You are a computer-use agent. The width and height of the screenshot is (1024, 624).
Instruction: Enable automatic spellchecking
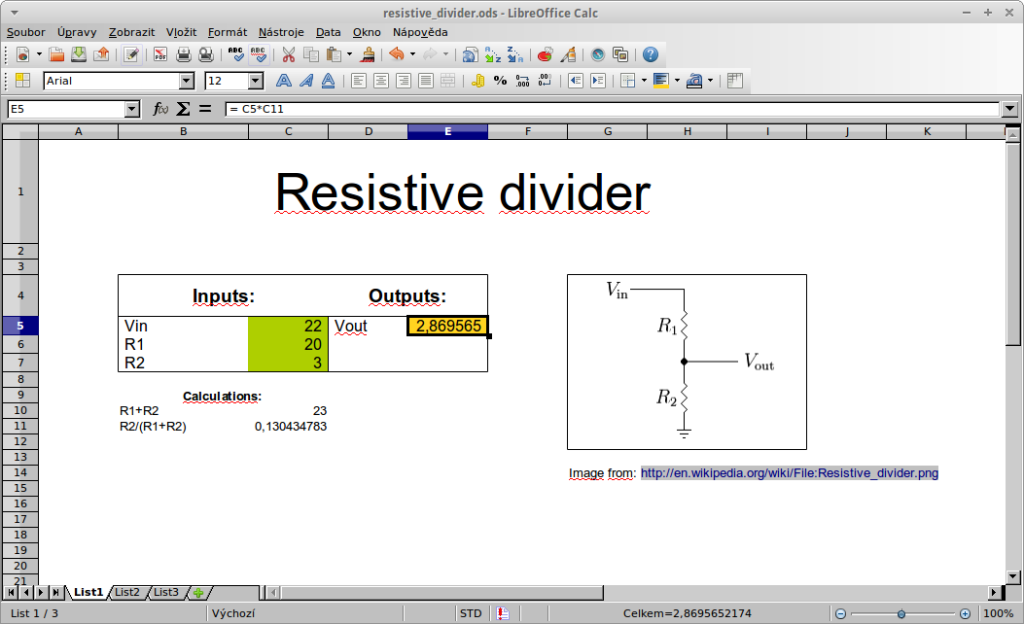tap(259, 55)
